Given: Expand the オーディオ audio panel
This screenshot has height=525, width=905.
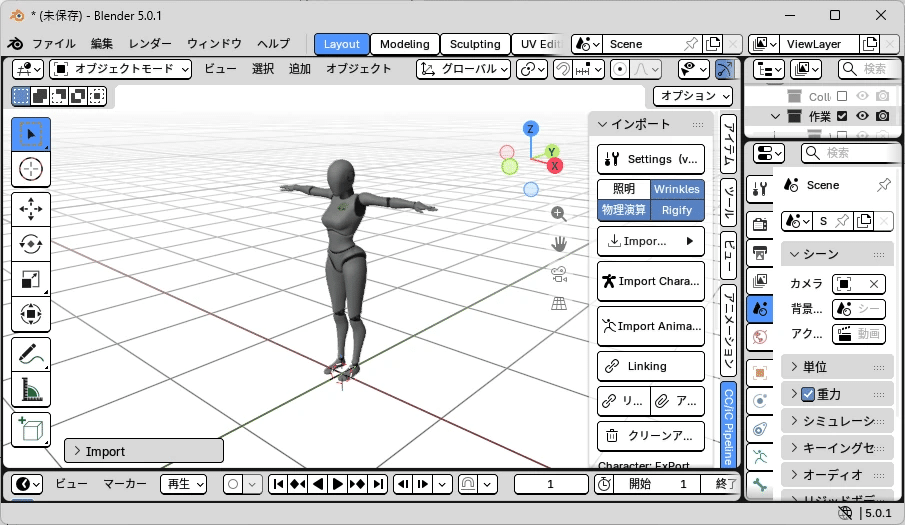Looking at the screenshot, I should tap(837, 475).
